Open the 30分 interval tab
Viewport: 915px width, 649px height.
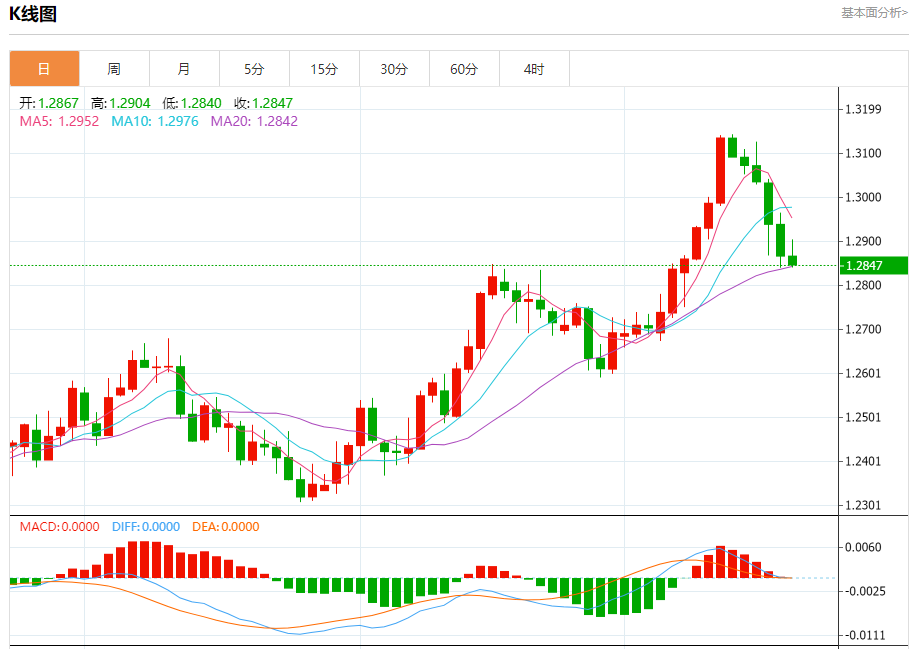(394, 69)
